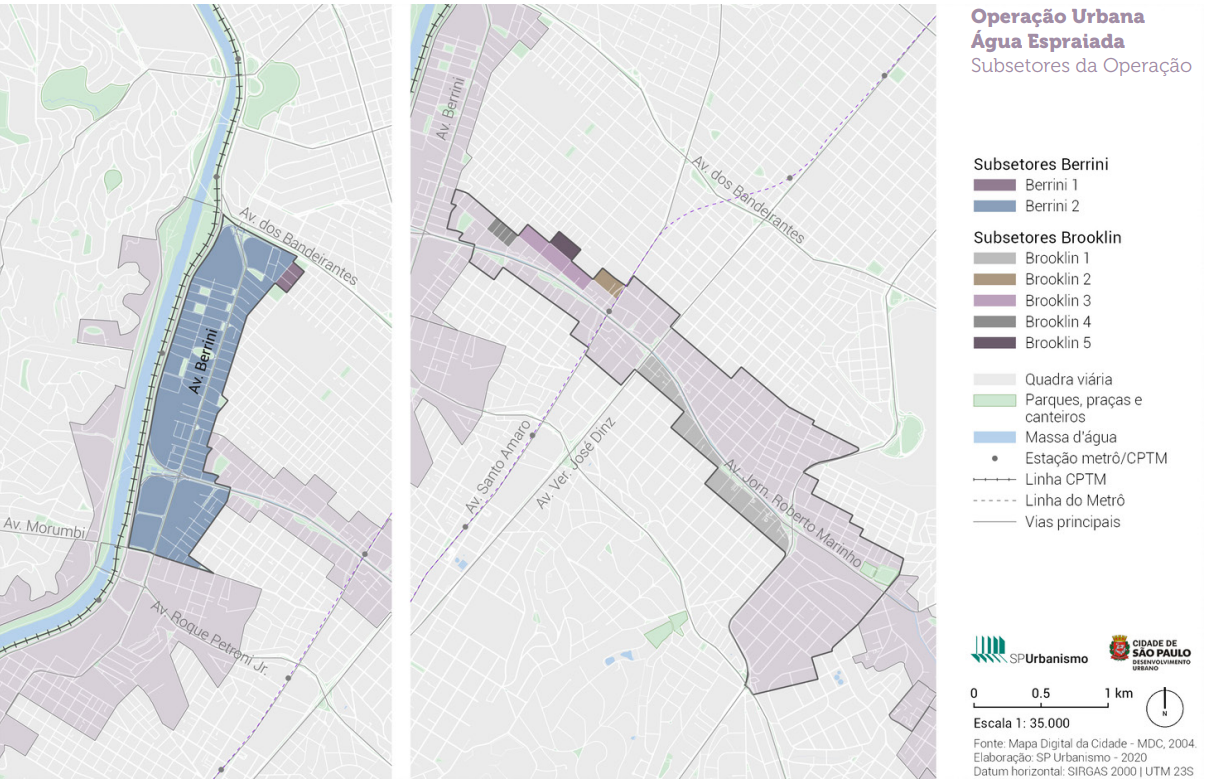The height and width of the screenshot is (779, 1208).
Task: Click the Berrini 2 blue legend swatch
Action: pyautogui.click(x=994, y=206)
